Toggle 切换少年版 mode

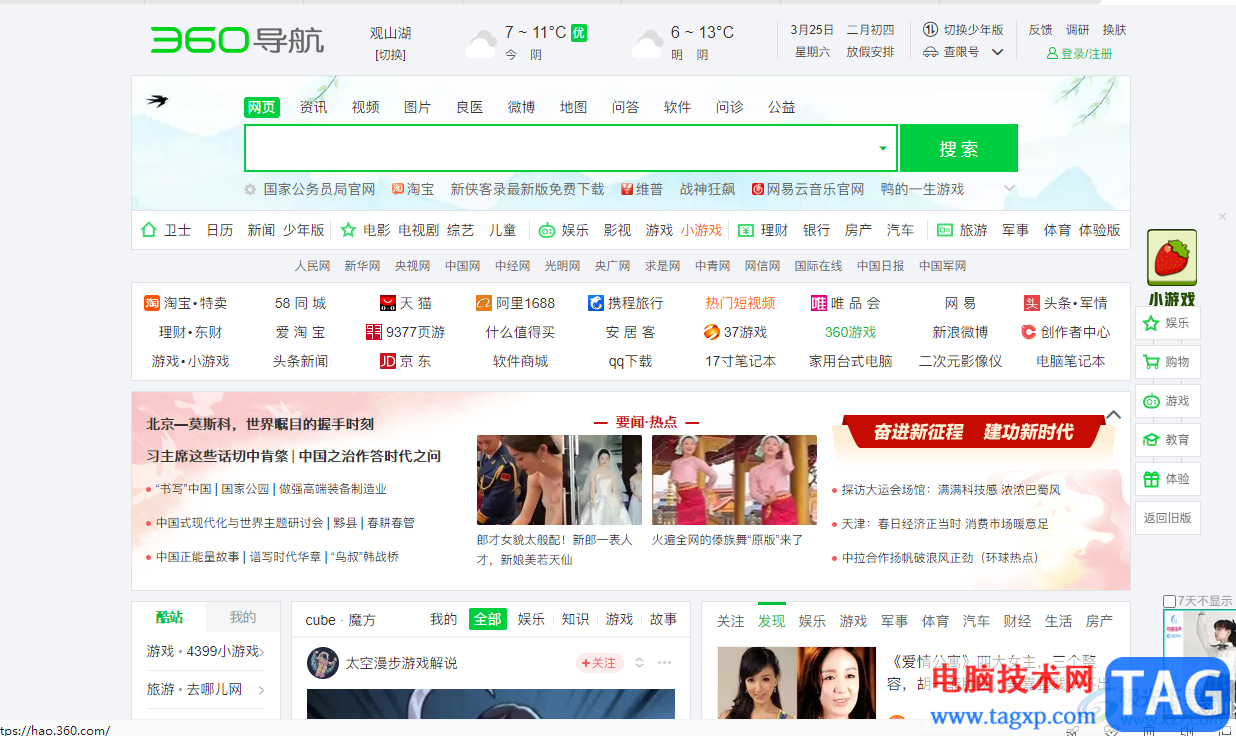963,30
